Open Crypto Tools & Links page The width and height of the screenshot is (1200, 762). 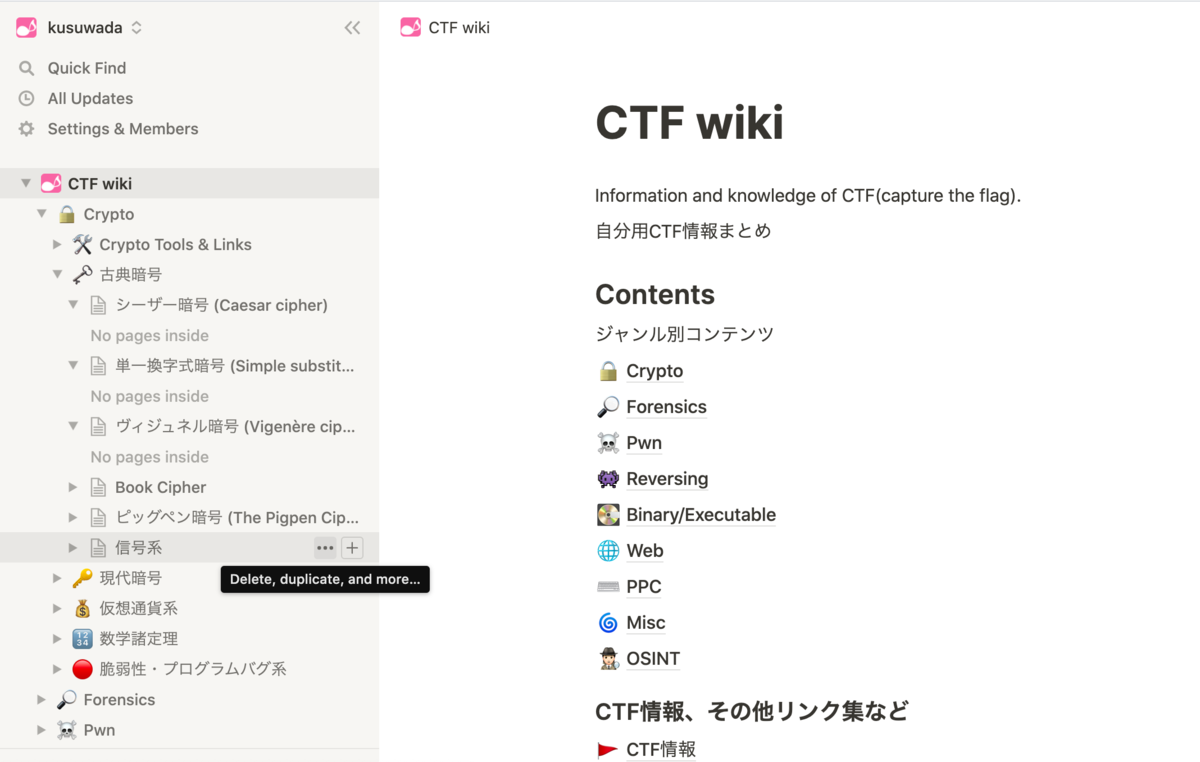click(175, 244)
